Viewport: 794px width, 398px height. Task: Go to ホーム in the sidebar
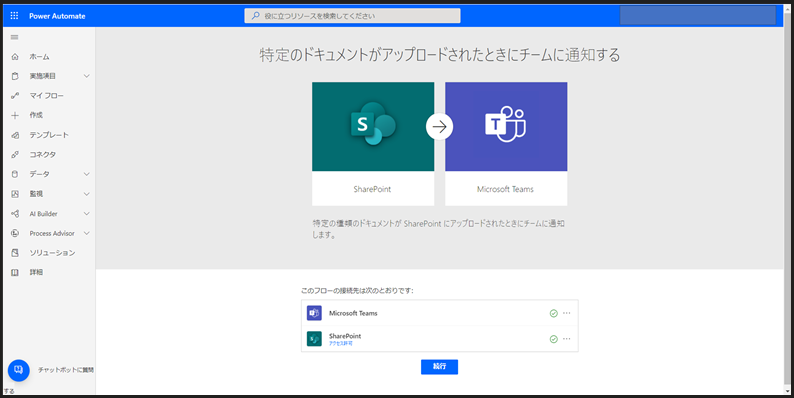pyautogui.click(x=39, y=57)
